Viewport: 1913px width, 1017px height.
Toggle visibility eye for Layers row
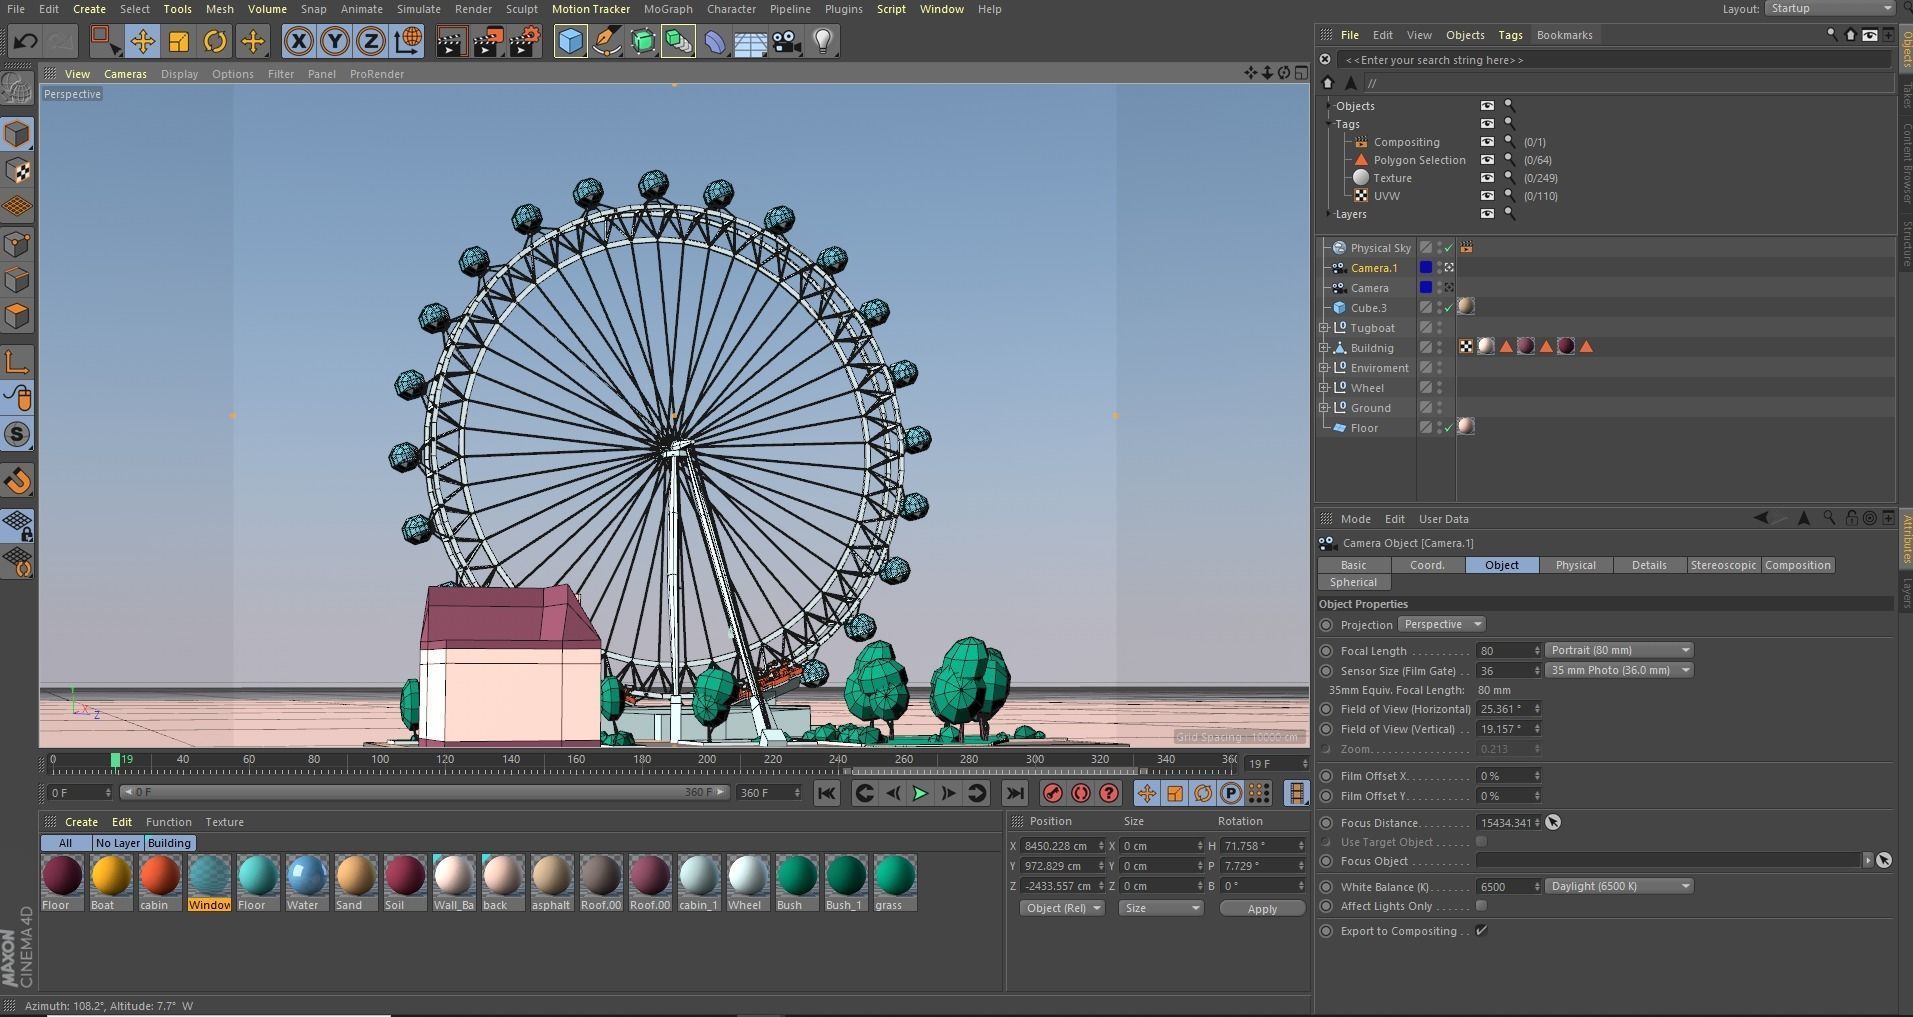click(1487, 214)
